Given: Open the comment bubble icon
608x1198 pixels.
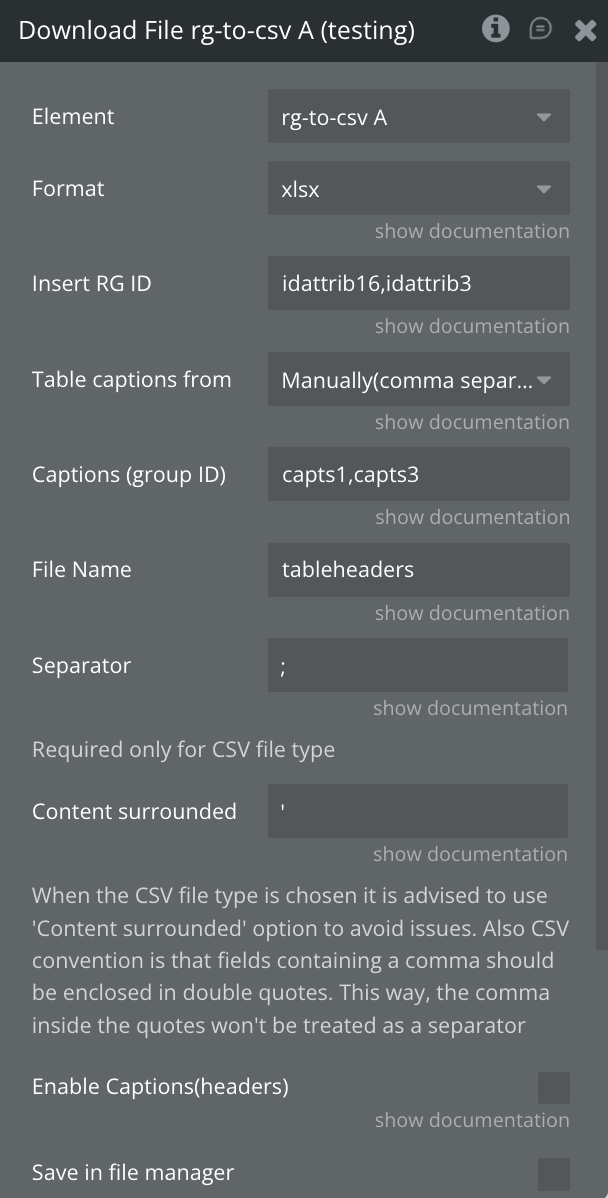Looking at the screenshot, I should click(x=540, y=29).
